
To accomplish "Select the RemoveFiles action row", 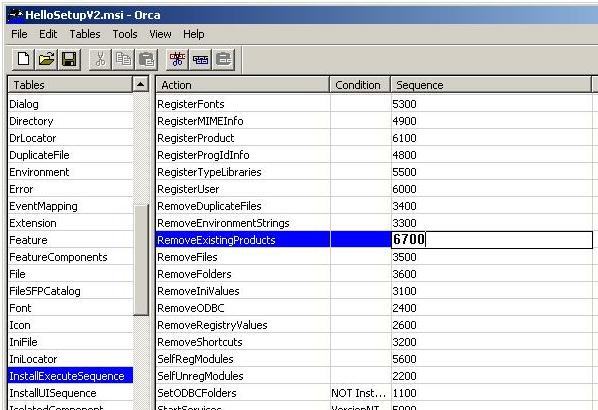I will pyautogui.click(x=374, y=257).
